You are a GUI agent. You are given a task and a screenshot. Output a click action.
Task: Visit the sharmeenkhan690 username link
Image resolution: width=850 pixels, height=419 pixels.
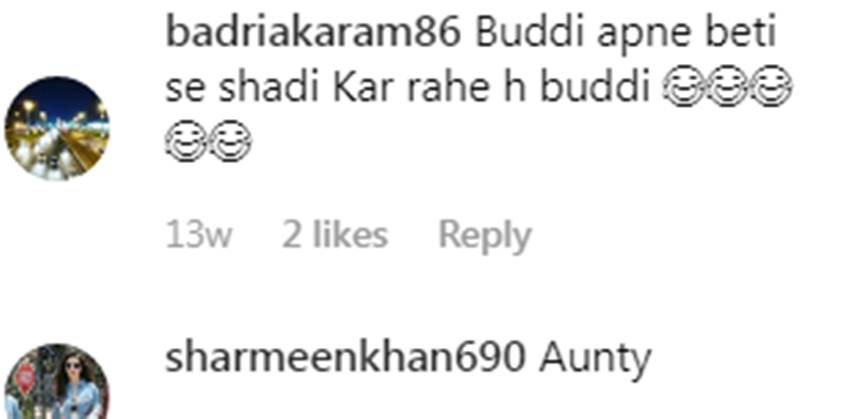[345, 358]
